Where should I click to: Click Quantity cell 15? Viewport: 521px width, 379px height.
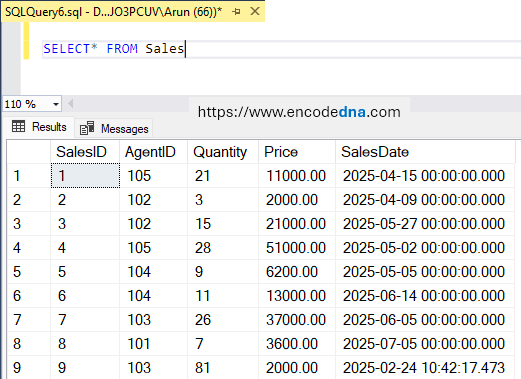[223, 224]
